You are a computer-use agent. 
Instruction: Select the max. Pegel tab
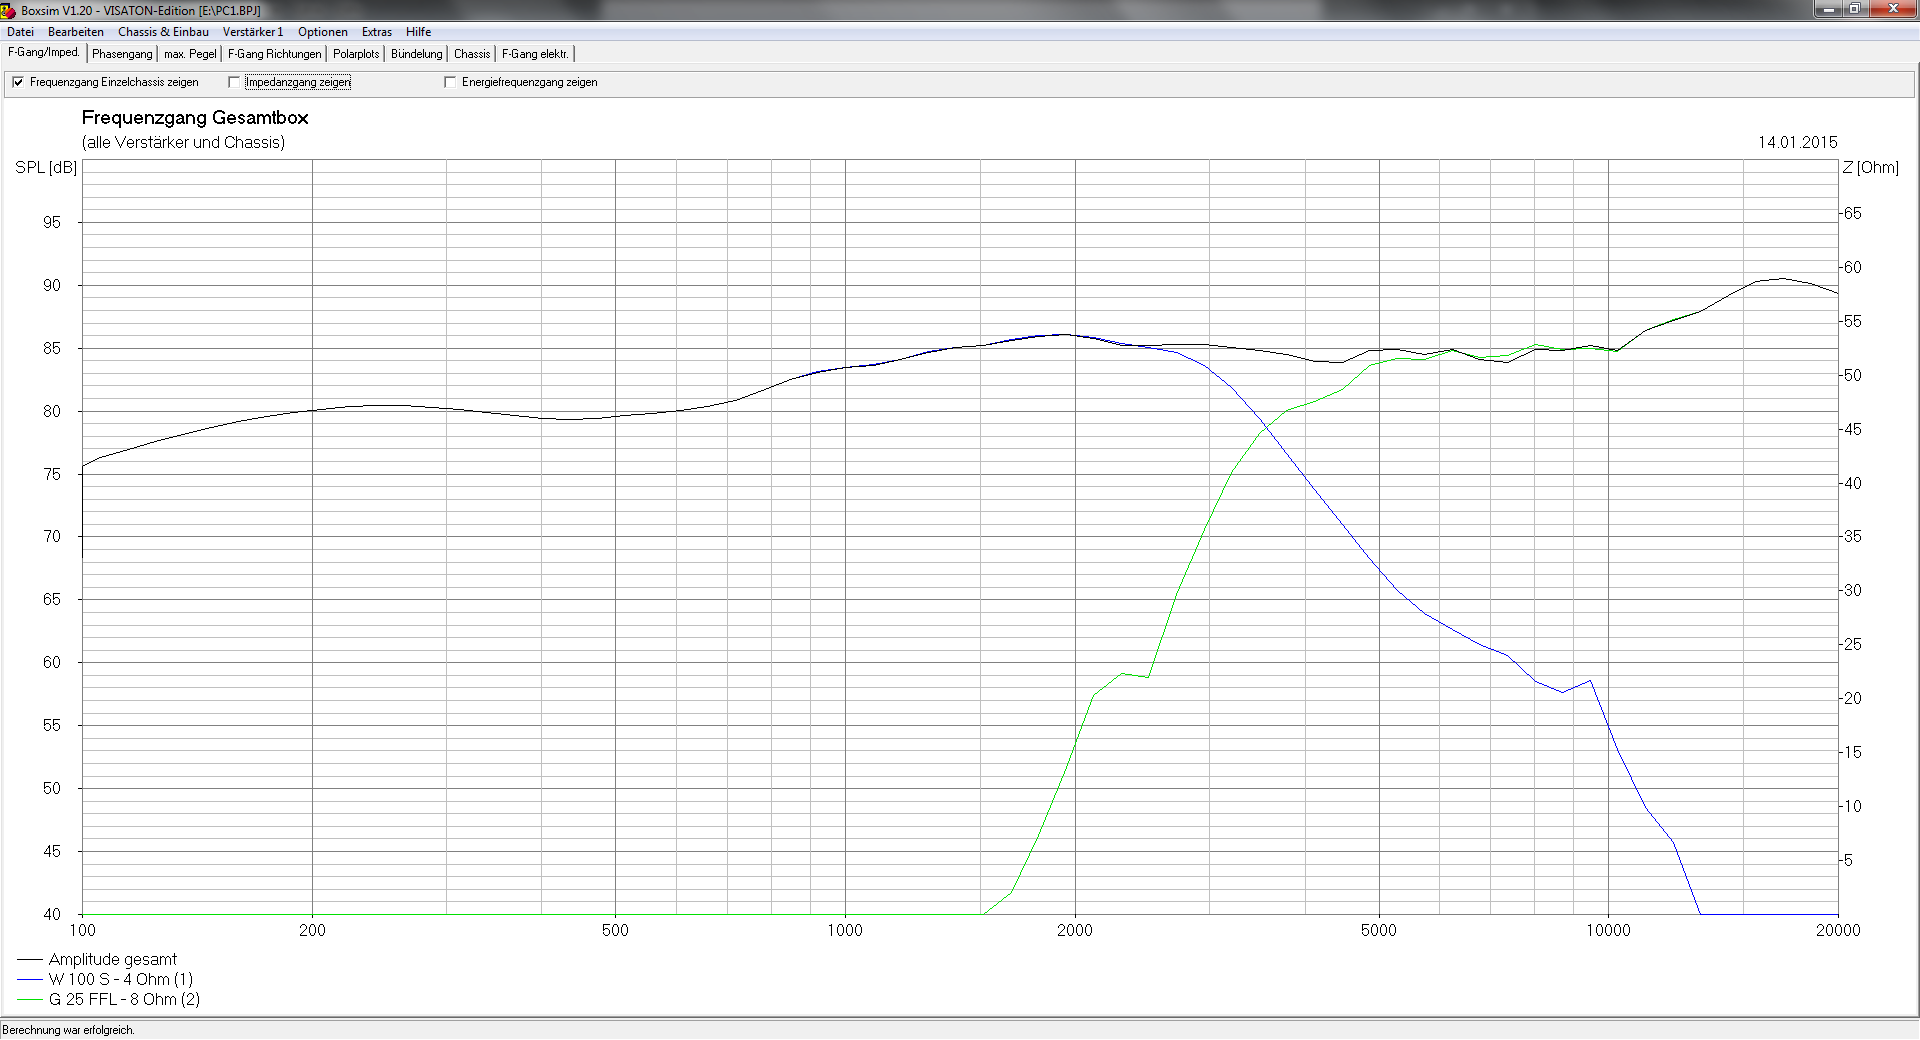(190, 54)
